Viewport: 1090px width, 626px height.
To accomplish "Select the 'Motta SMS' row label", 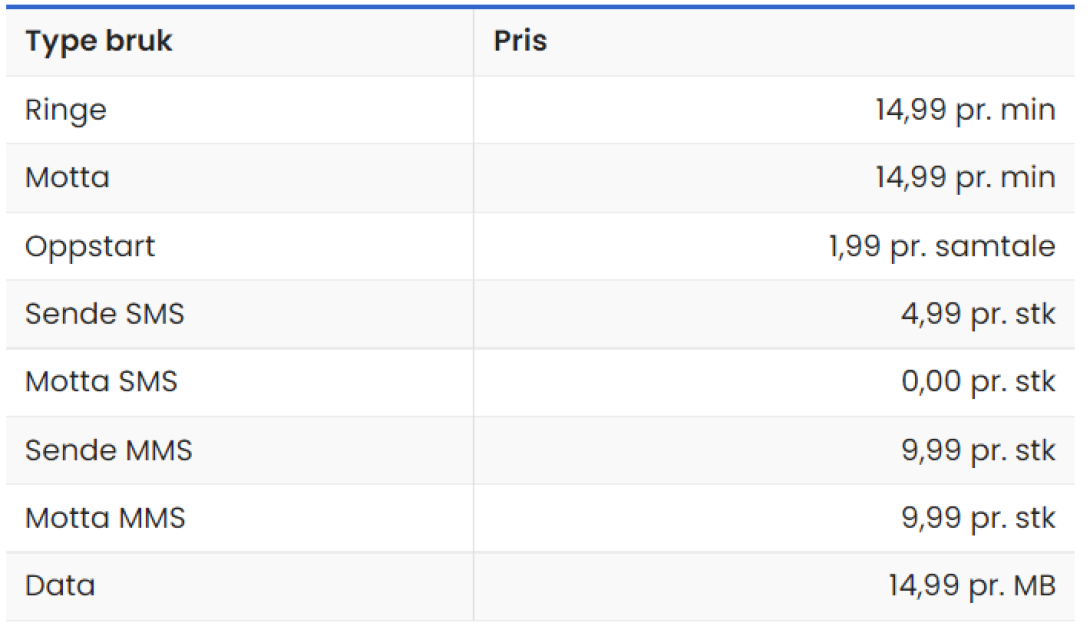I will point(101,382).
